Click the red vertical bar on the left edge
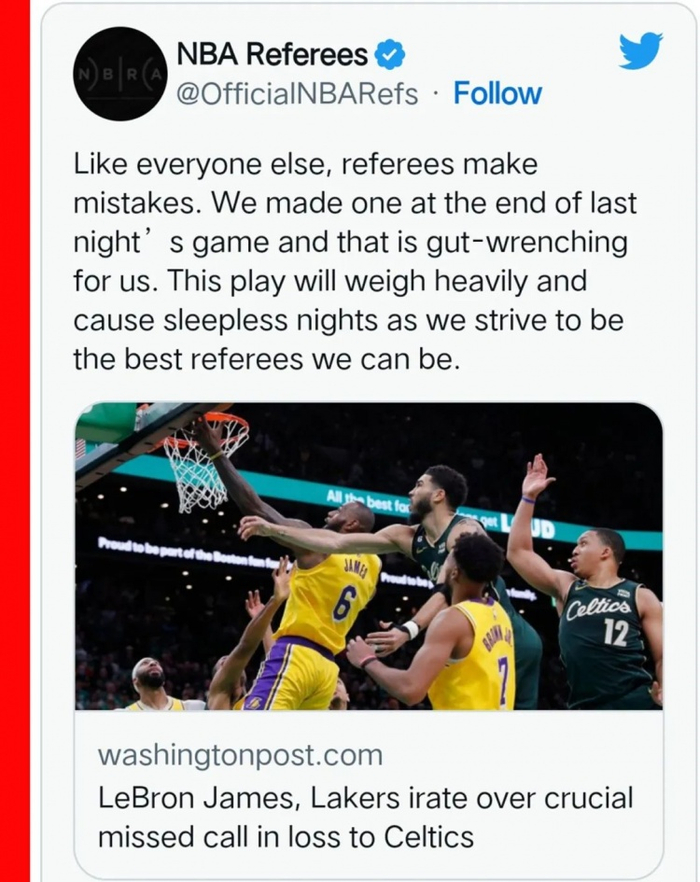Viewport: 700px width, 882px height. [x=14, y=441]
